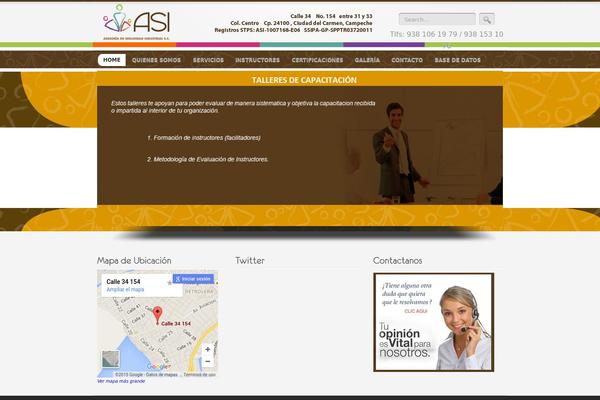
Task: Click the CLIC AQUI link in contact banner
Action: [x=416, y=311]
